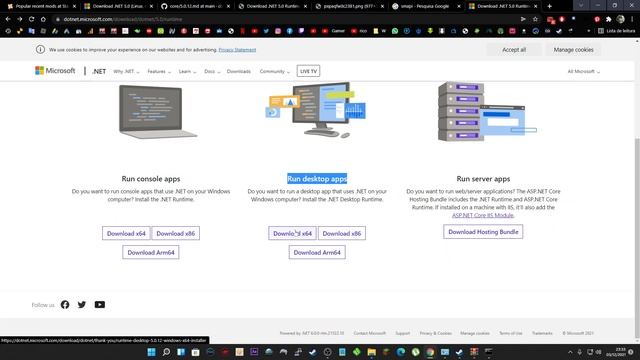Open the browser home page

[x=43, y=19]
